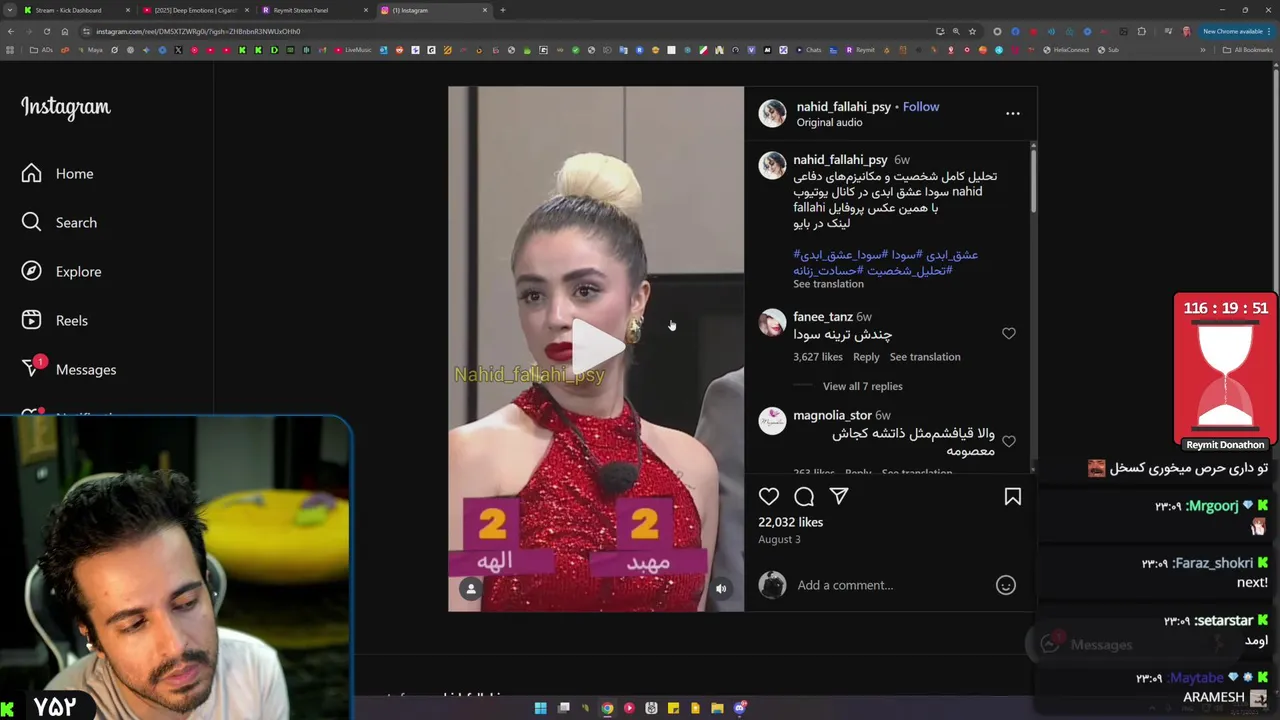Like magnolia_stor comment heart
This screenshot has width=1280, height=720.
pyautogui.click(x=1008, y=442)
